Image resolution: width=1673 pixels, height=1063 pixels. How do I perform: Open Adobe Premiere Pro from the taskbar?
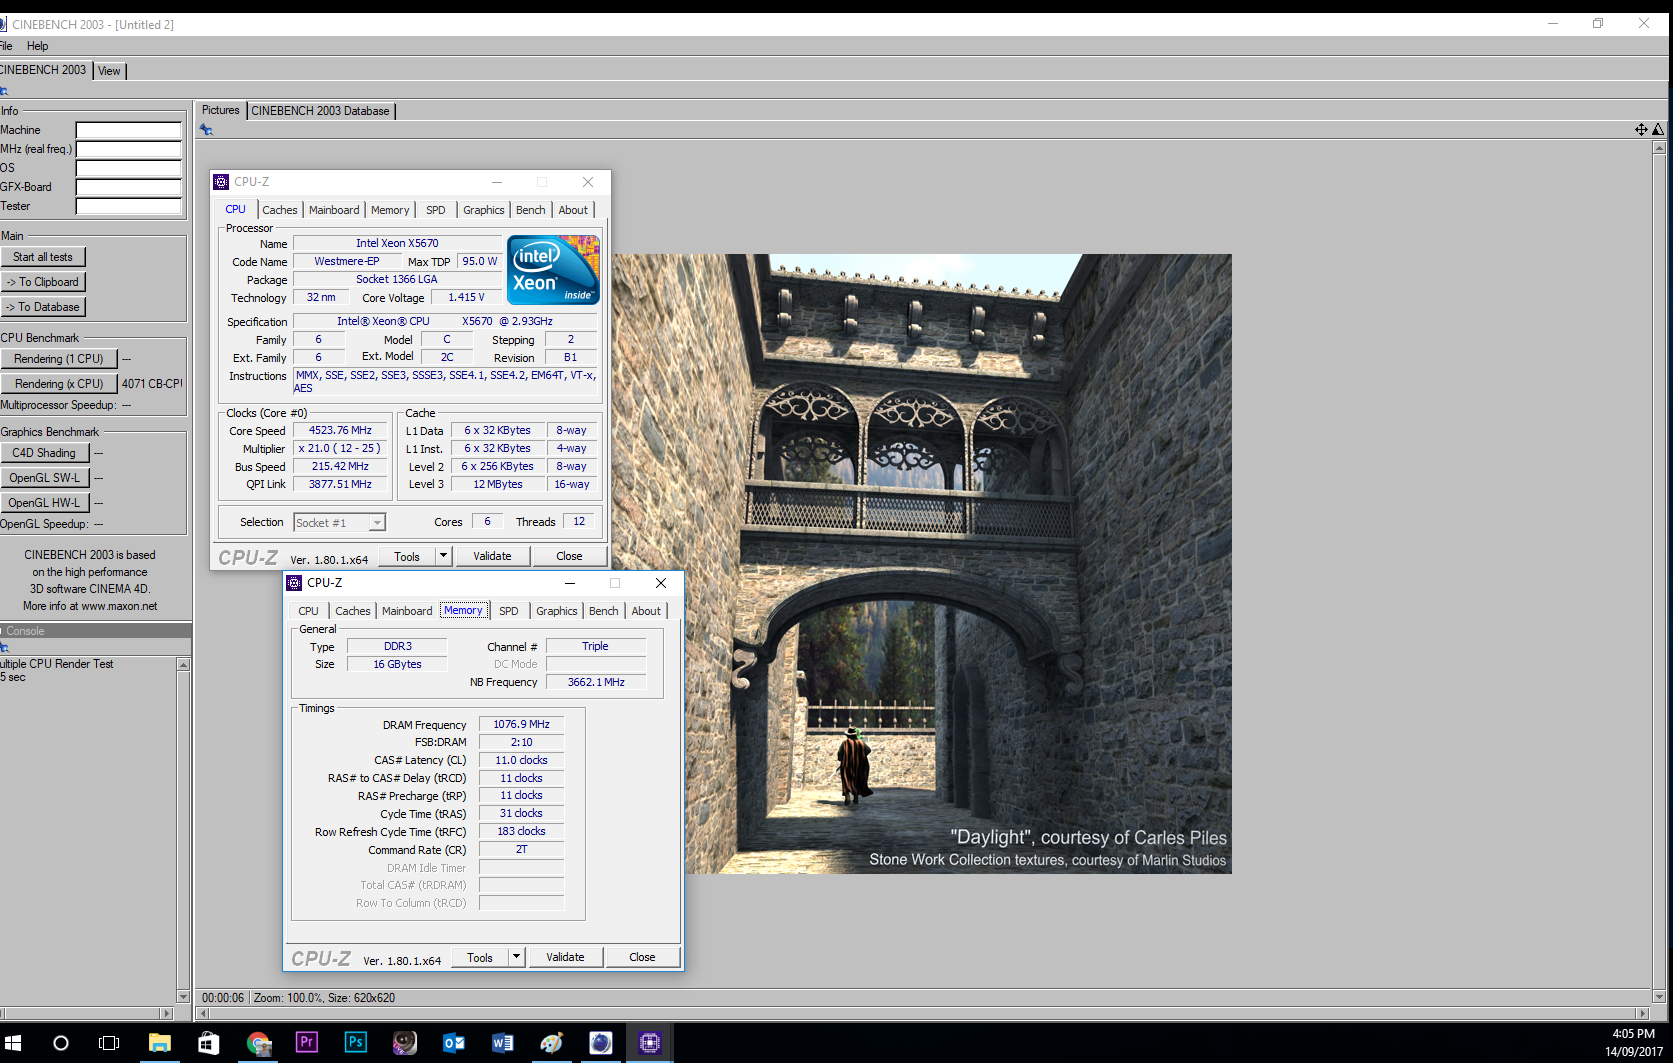click(x=307, y=1042)
